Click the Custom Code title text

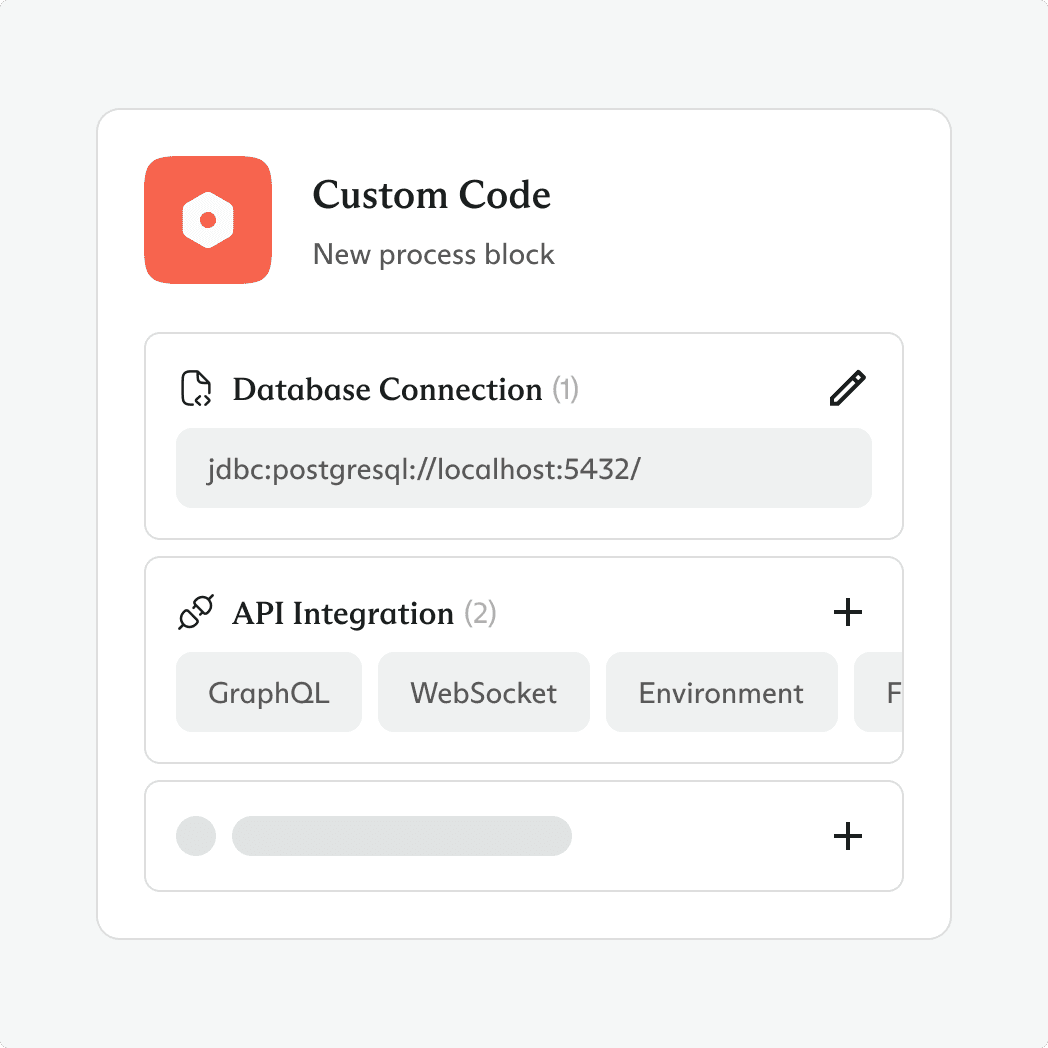431,195
